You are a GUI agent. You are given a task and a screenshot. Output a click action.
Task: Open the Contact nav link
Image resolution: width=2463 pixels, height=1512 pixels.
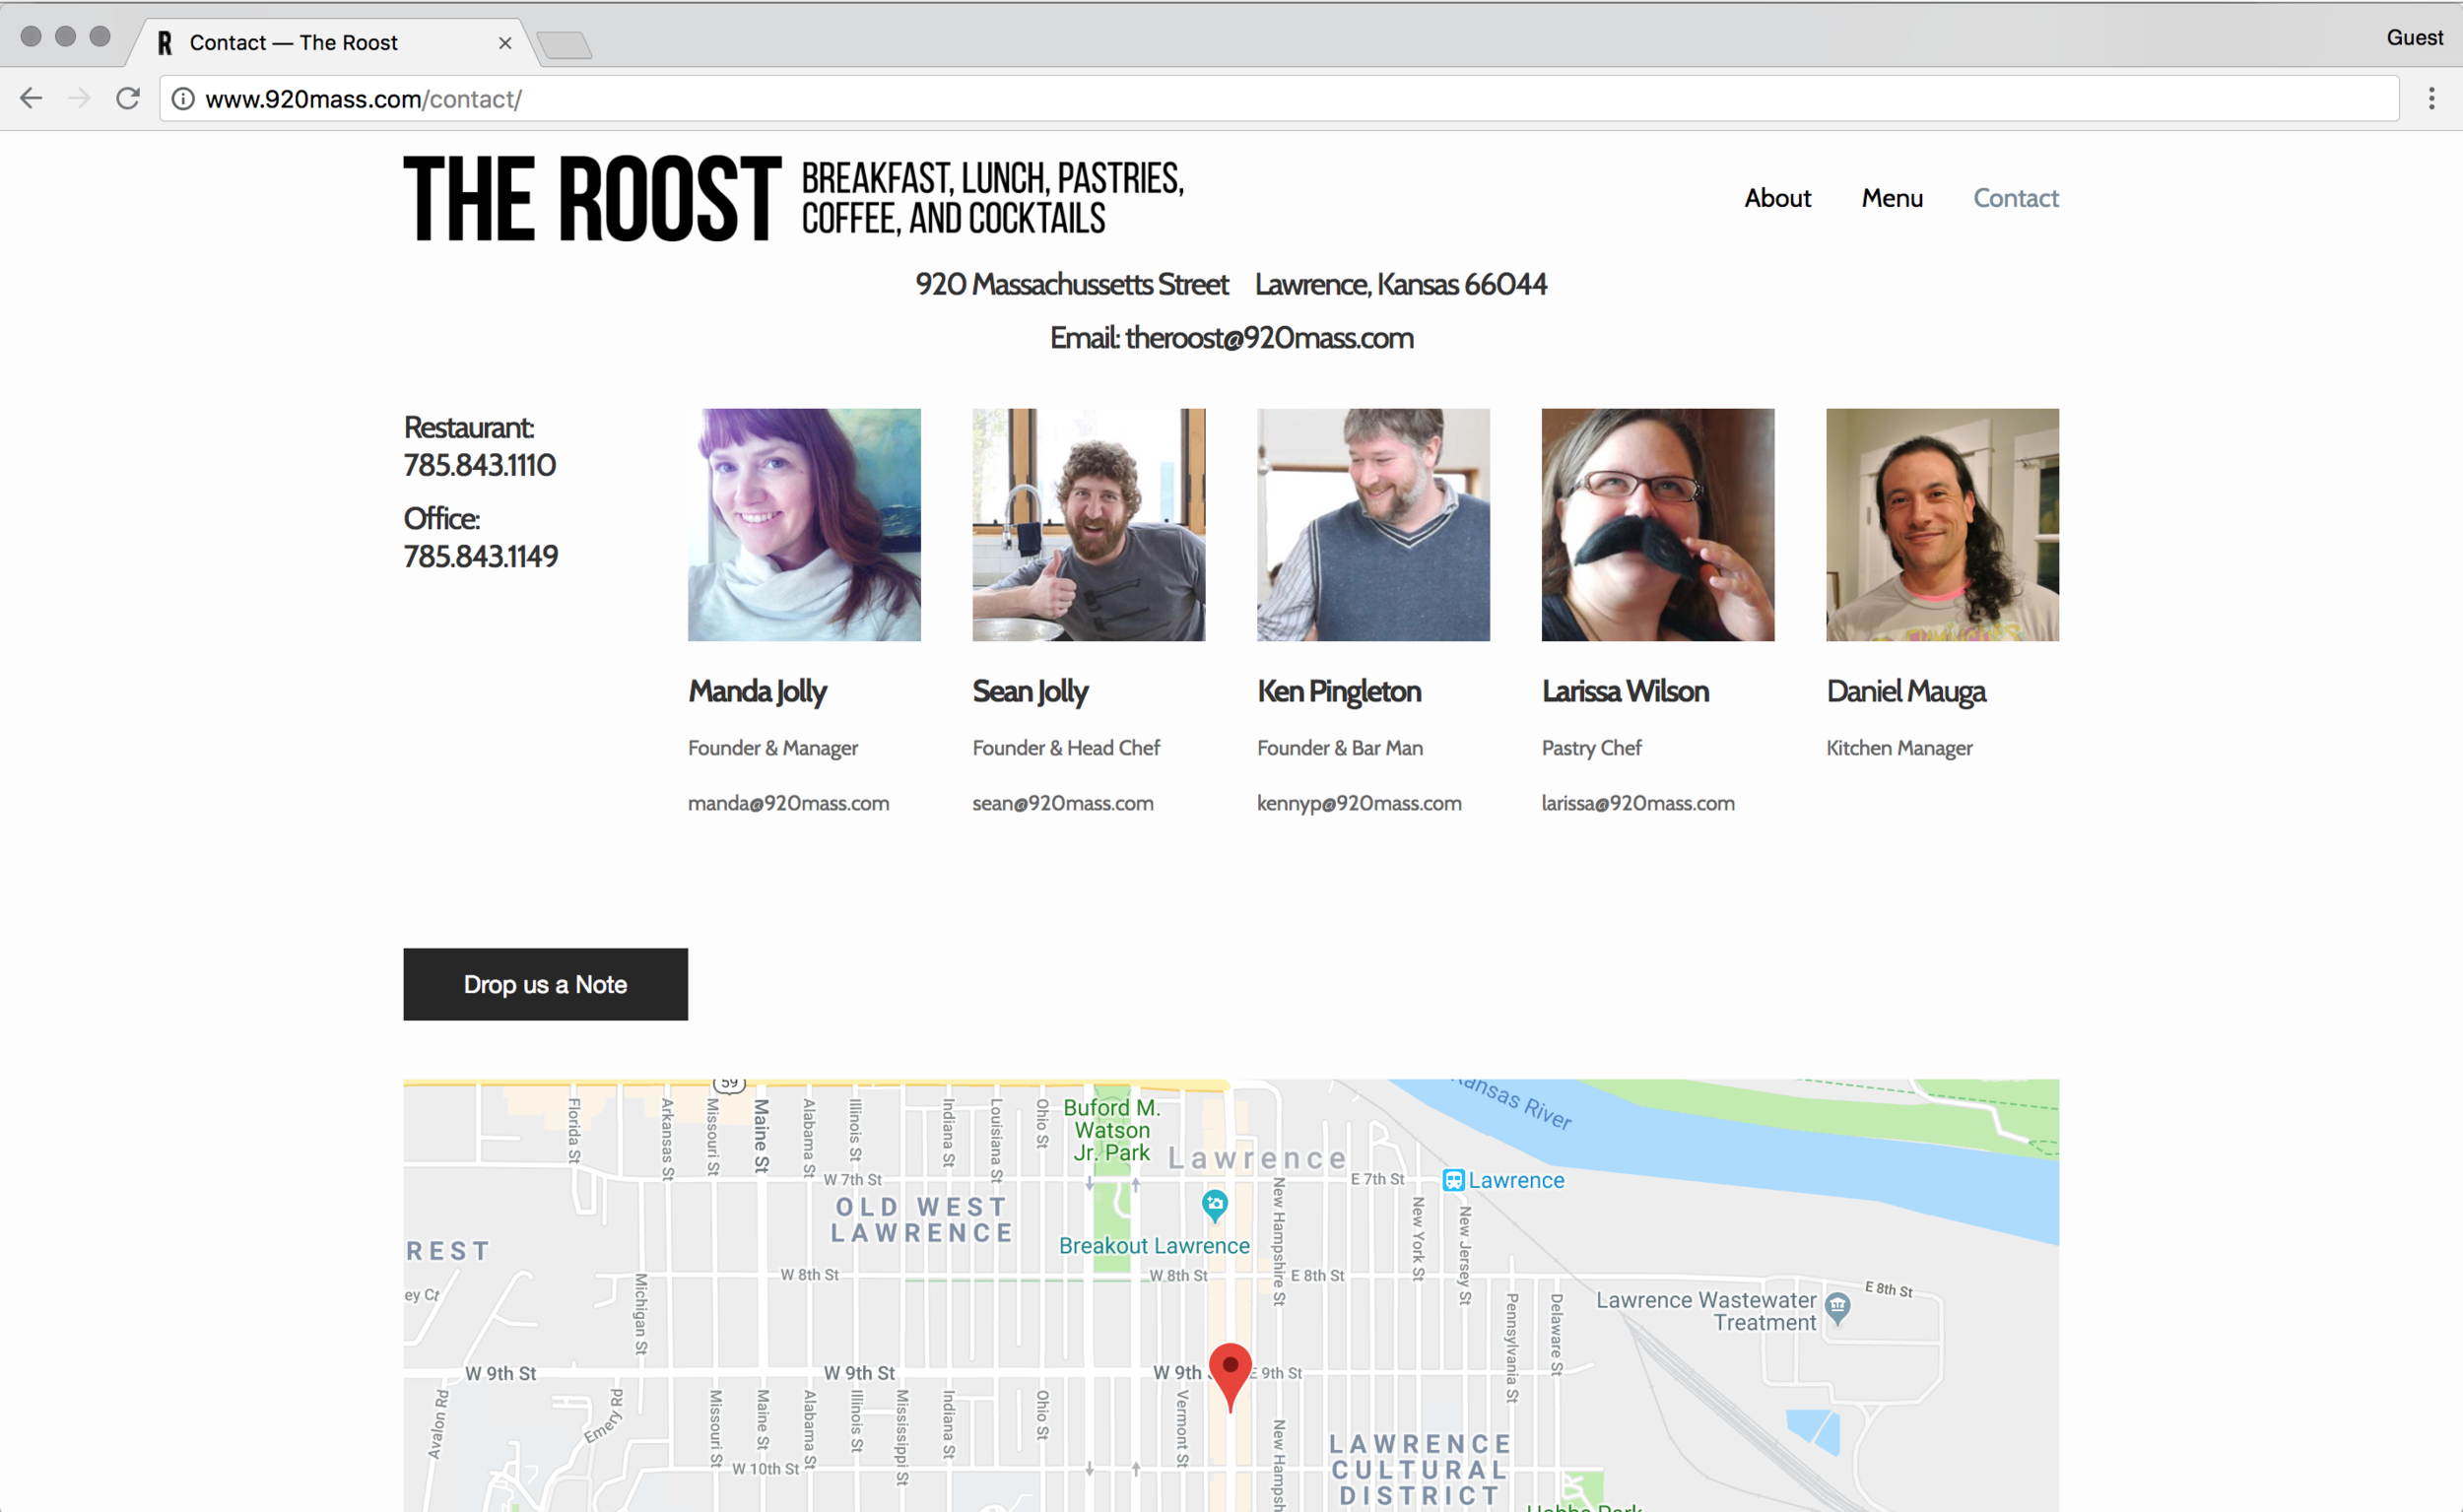click(2015, 198)
